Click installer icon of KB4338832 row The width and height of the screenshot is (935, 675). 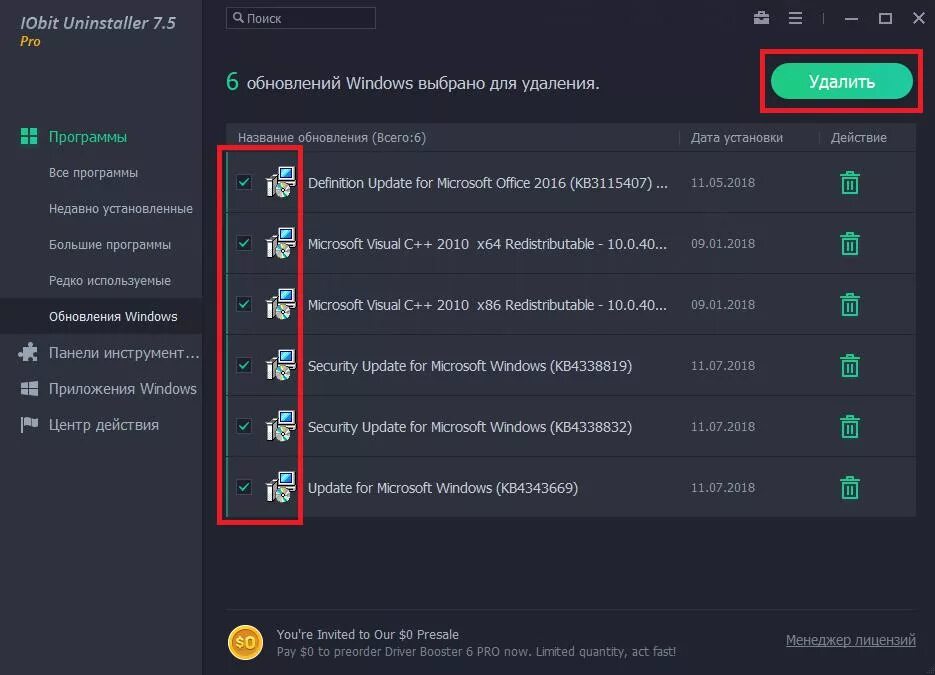[280, 426]
